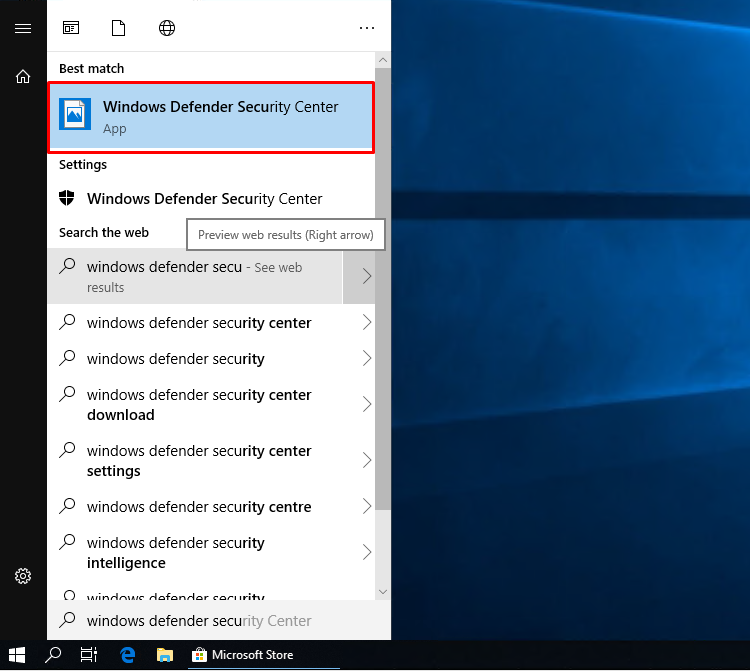
Task: Preview web results arrow for 'windows defender secu'
Action: pyautogui.click(x=359, y=276)
